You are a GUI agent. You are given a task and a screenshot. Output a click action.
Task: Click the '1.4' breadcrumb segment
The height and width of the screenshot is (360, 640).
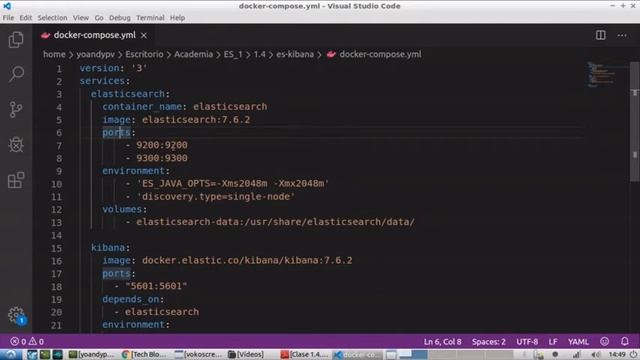pyautogui.click(x=260, y=54)
